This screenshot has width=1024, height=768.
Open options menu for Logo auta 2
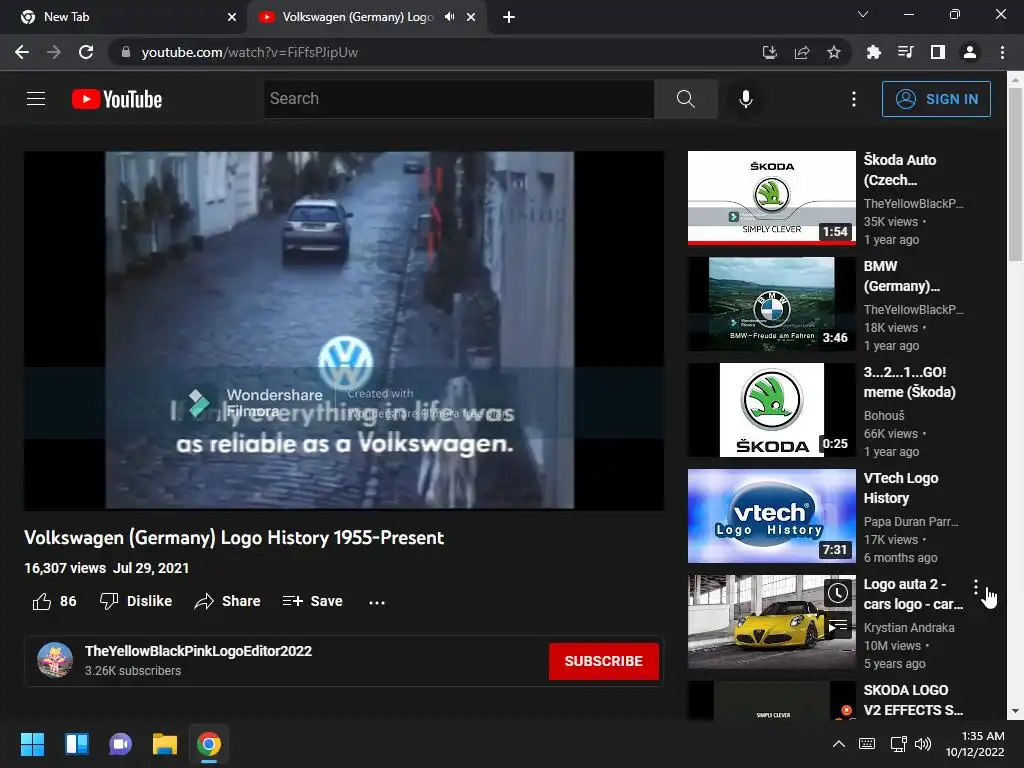tap(976, 586)
